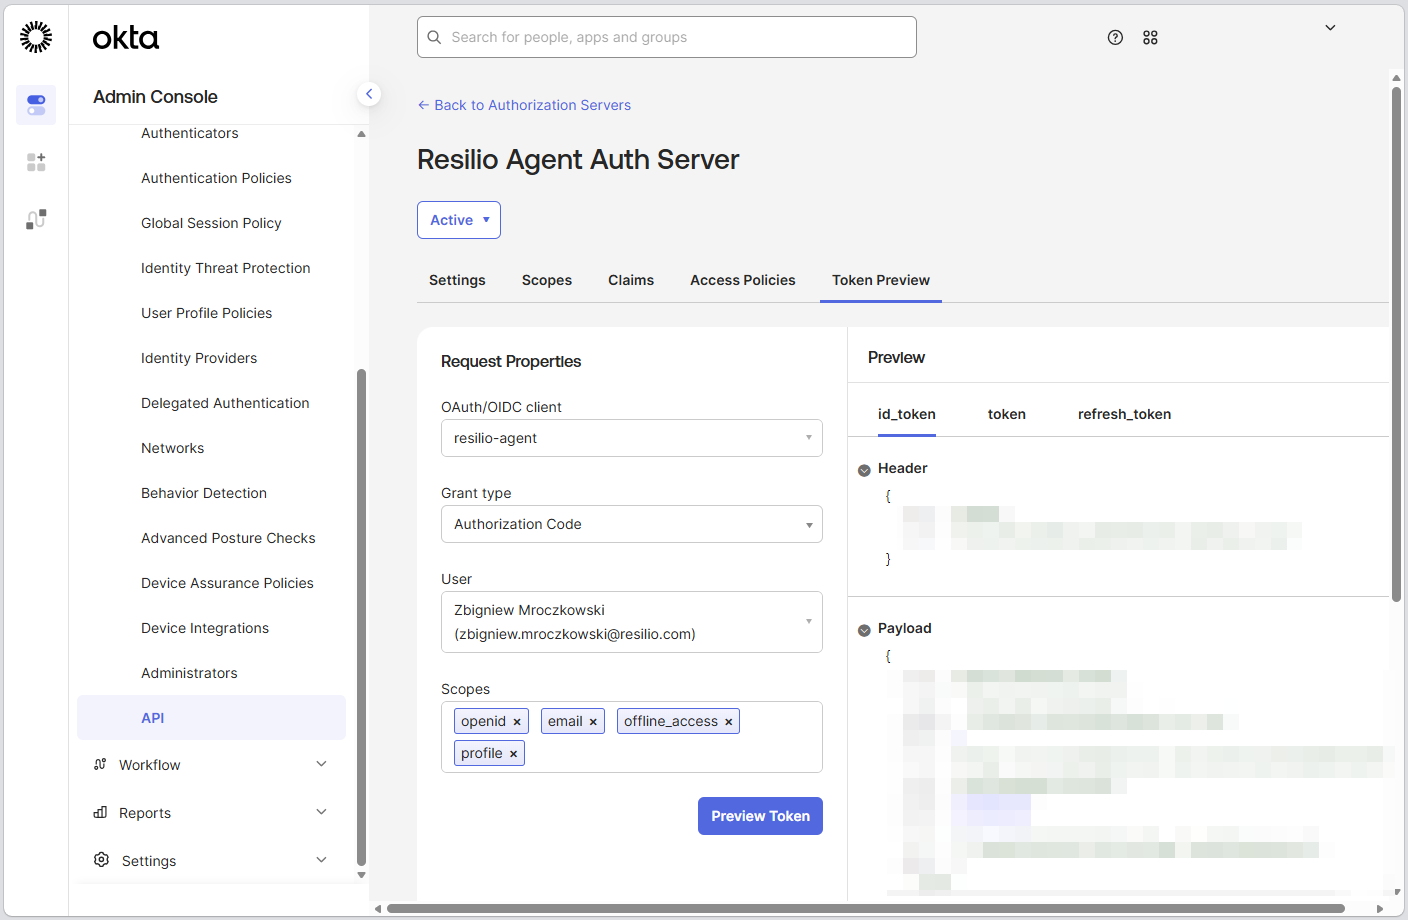Click the sidebar vertical scrollbar thumb
Viewport: 1408px width, 920px height.
click(361, 617)
